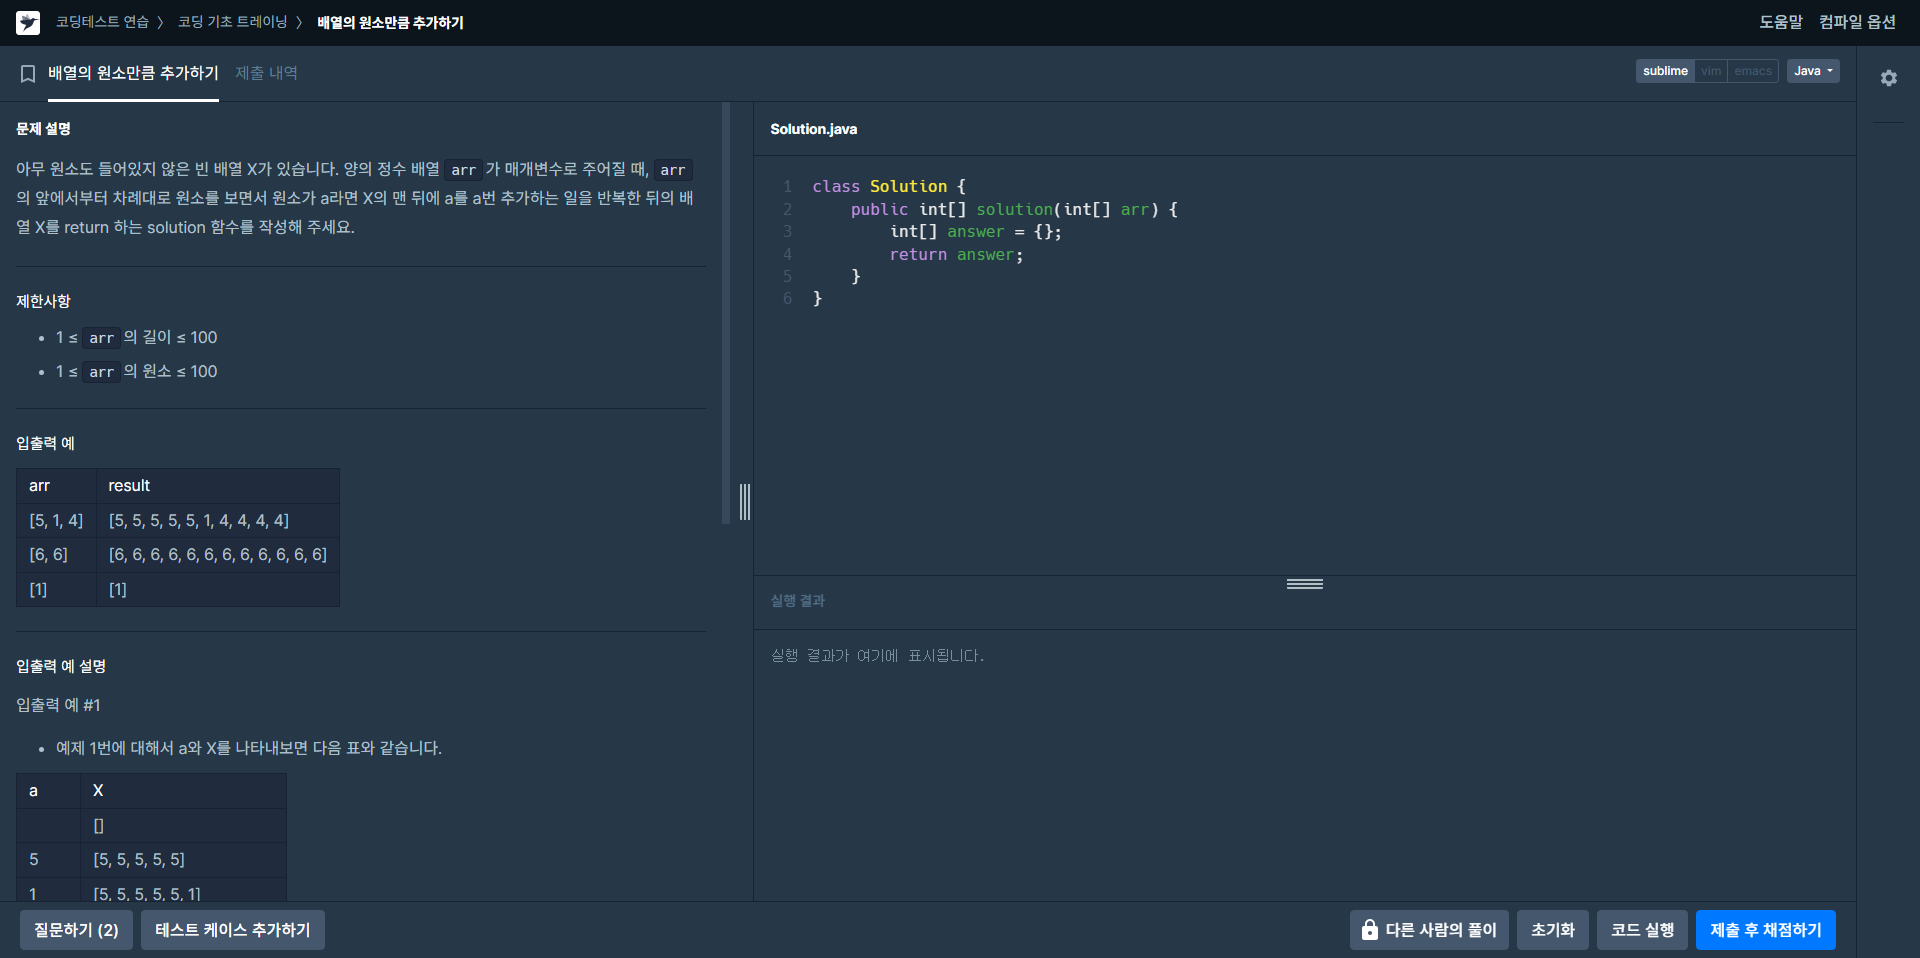This screenshot has width=1920, height=958.
Task: Select the vertical panel divider handle
Action: (745, 502)
